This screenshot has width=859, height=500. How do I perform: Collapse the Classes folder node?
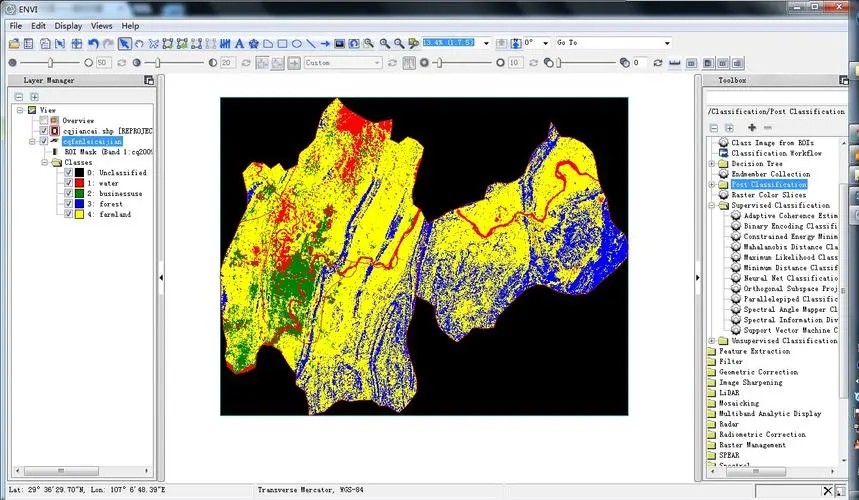44,163
